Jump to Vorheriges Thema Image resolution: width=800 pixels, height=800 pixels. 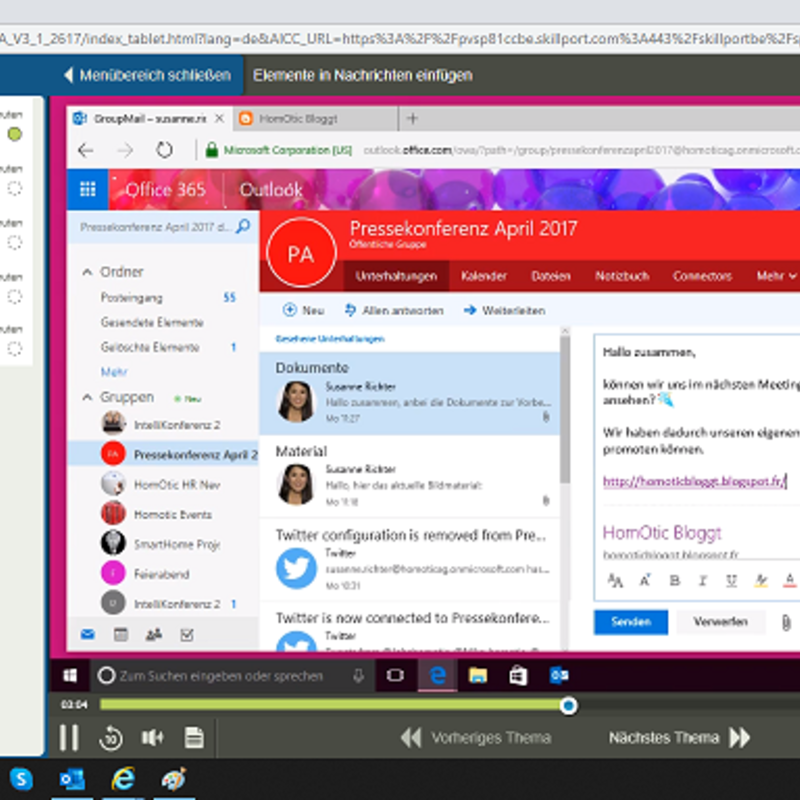tap(476, 737)
